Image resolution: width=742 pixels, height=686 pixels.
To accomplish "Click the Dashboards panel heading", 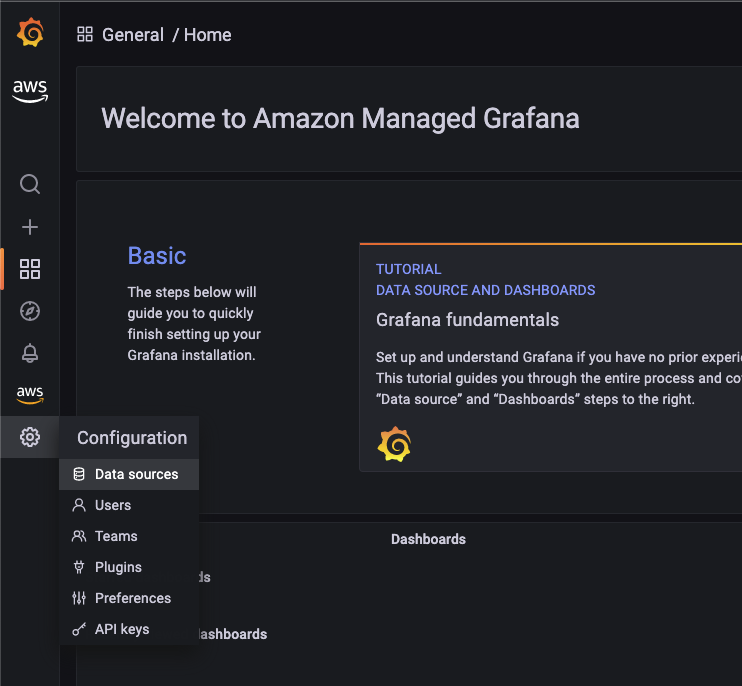I will (428, 539).
